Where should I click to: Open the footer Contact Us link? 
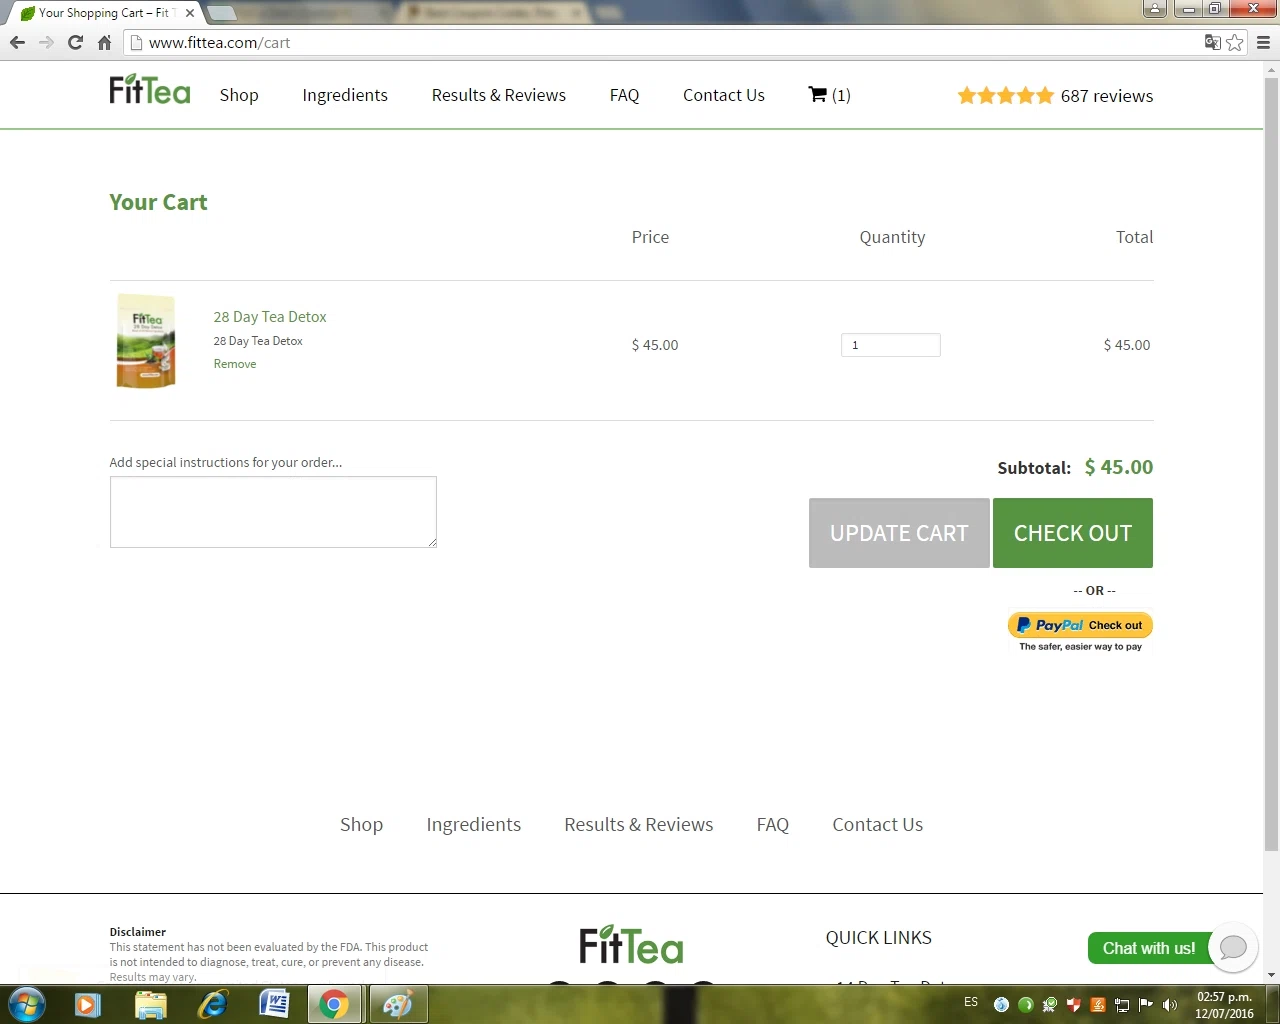tap(878, 825)
